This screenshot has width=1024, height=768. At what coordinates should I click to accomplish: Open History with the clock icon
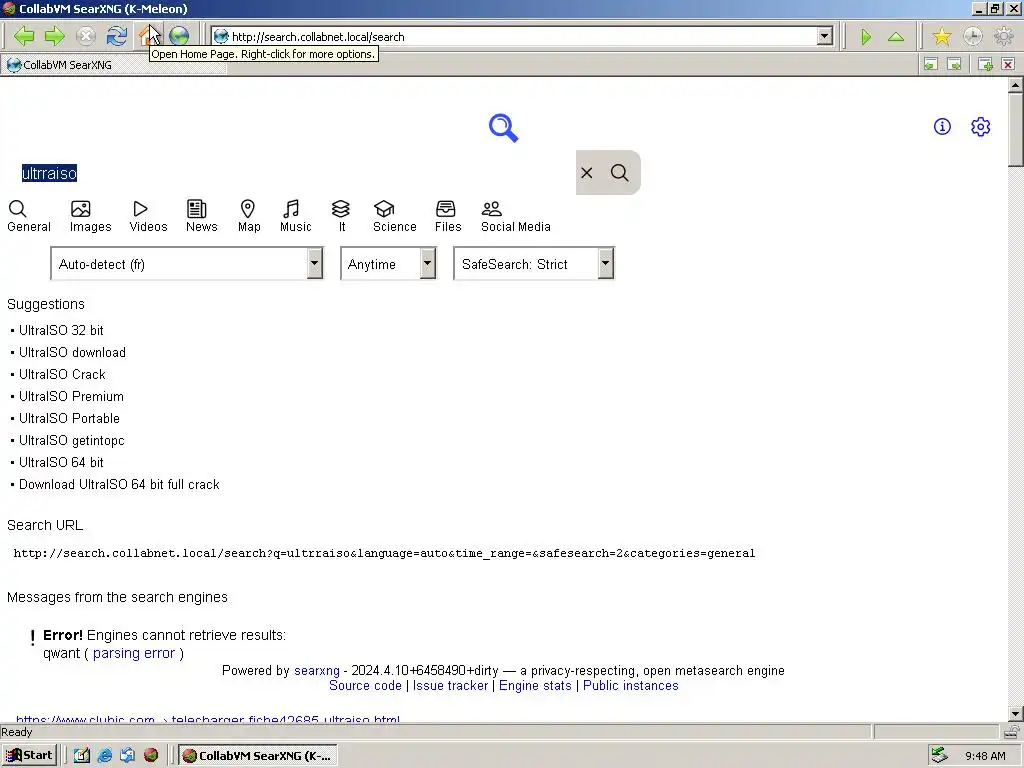point(972,37)
